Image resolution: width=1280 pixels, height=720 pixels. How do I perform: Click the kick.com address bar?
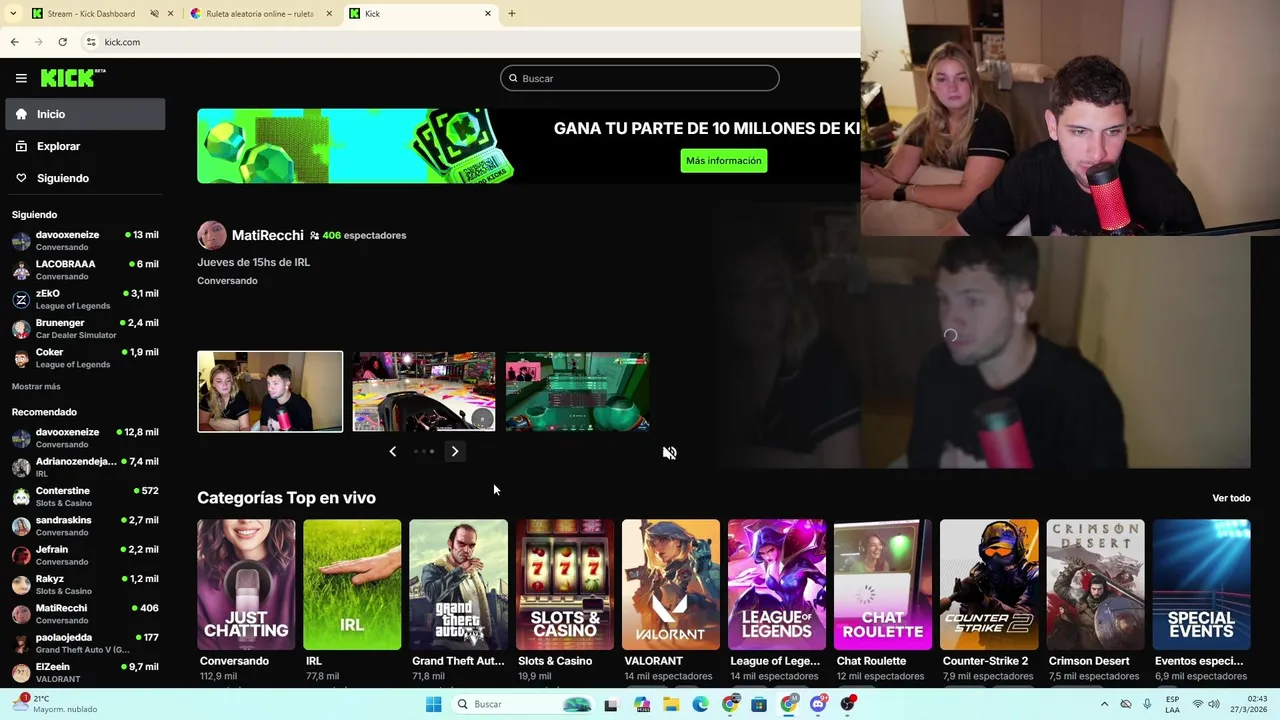point(470,42)
